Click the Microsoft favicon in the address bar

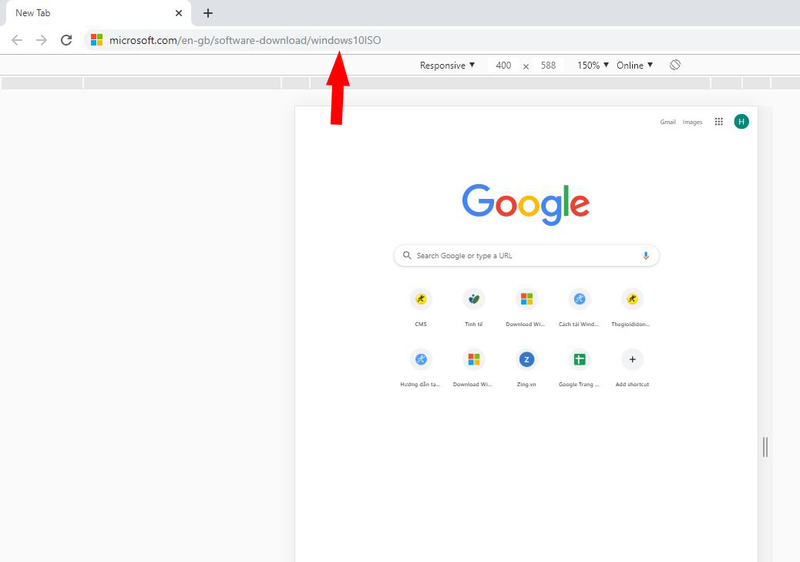(x=96, y=40)
